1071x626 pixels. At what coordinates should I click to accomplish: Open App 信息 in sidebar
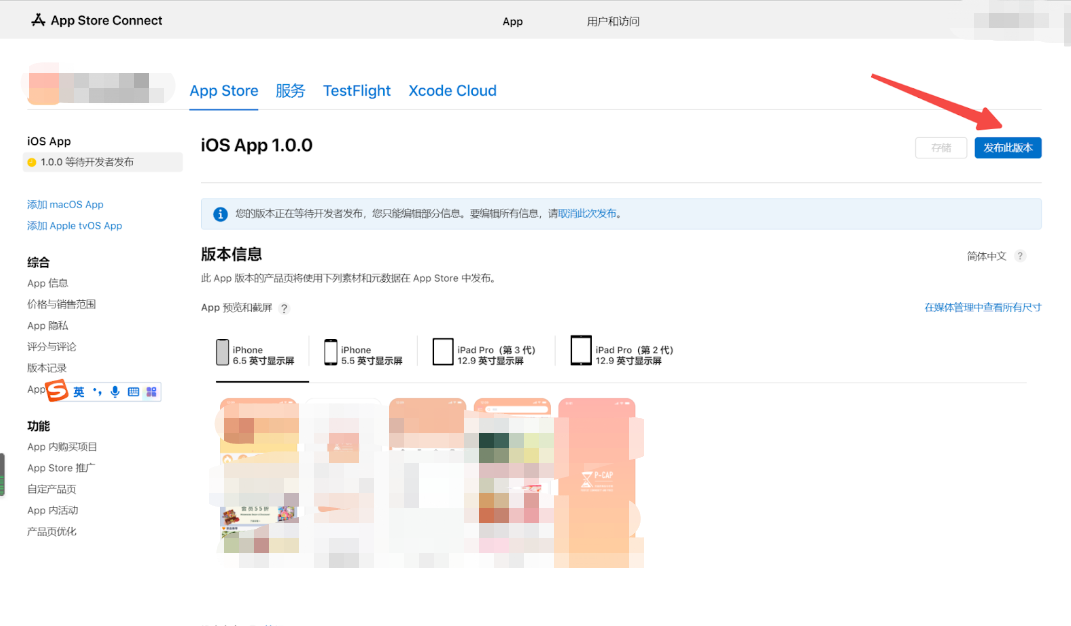tap(48, 283)
